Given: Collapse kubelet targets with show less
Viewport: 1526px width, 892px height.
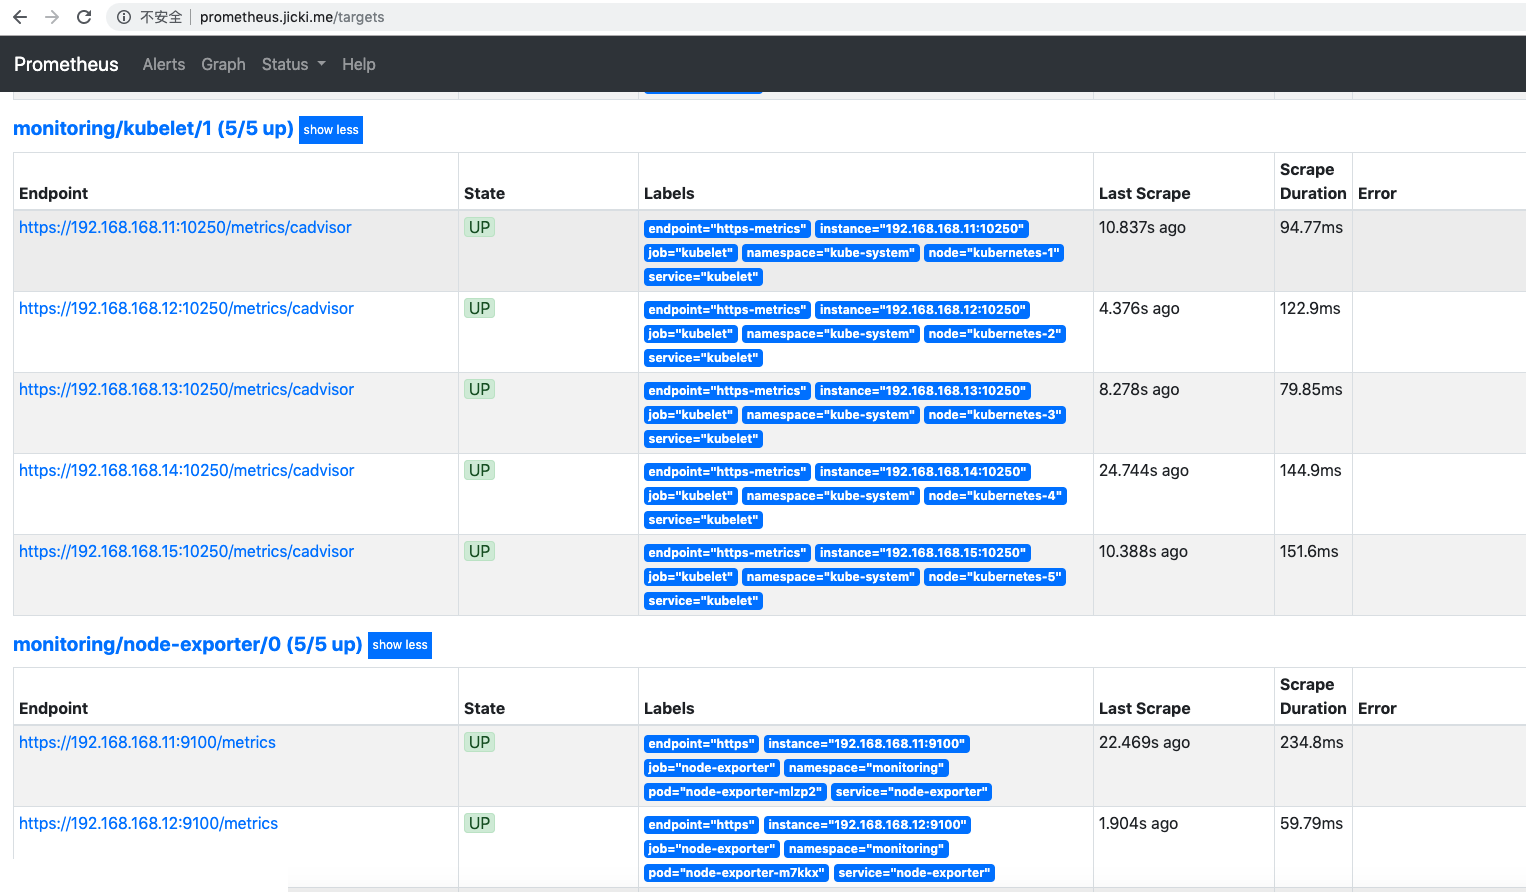Looking at the screenshot, I should 331,130.
